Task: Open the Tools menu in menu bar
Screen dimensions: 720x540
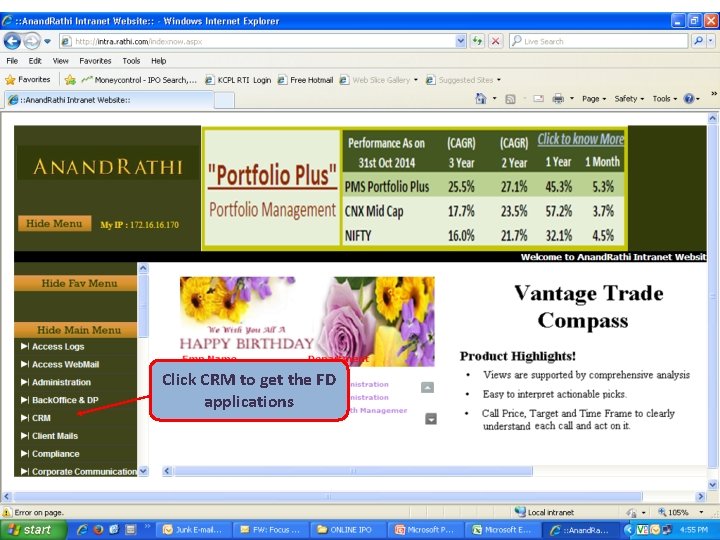Action: [131, 61]
